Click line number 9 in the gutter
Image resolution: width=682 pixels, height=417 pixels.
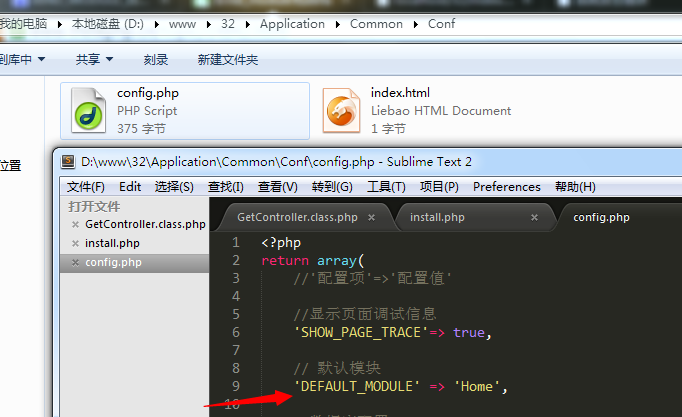(x=235, y=386)
